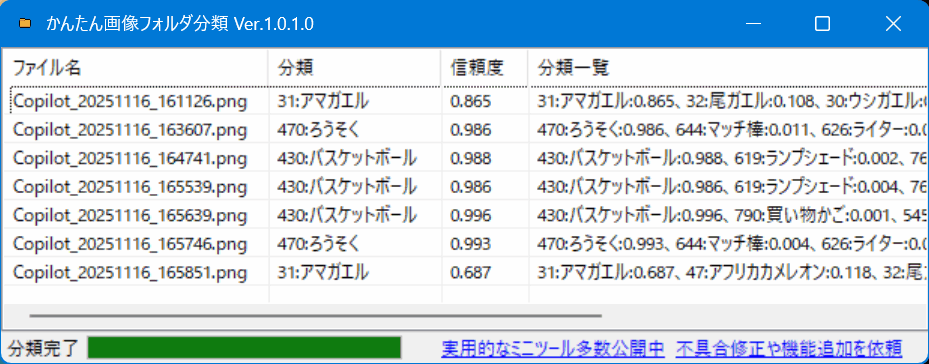Close the かんたん画像フォルダ分類 window
Screen dimensions: 929x364
click(x=893, y=24)
